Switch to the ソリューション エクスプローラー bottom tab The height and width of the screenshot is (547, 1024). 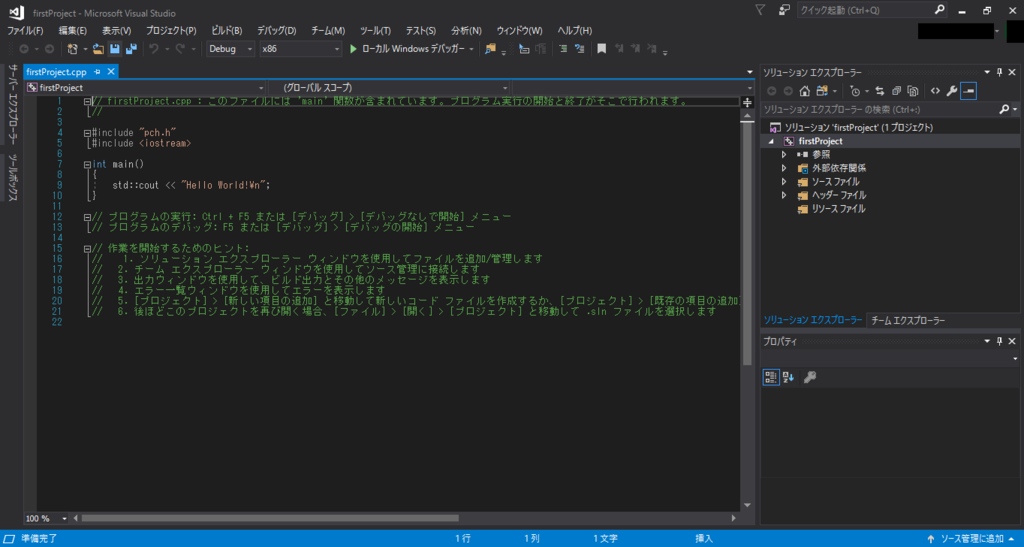pos(813,320)
